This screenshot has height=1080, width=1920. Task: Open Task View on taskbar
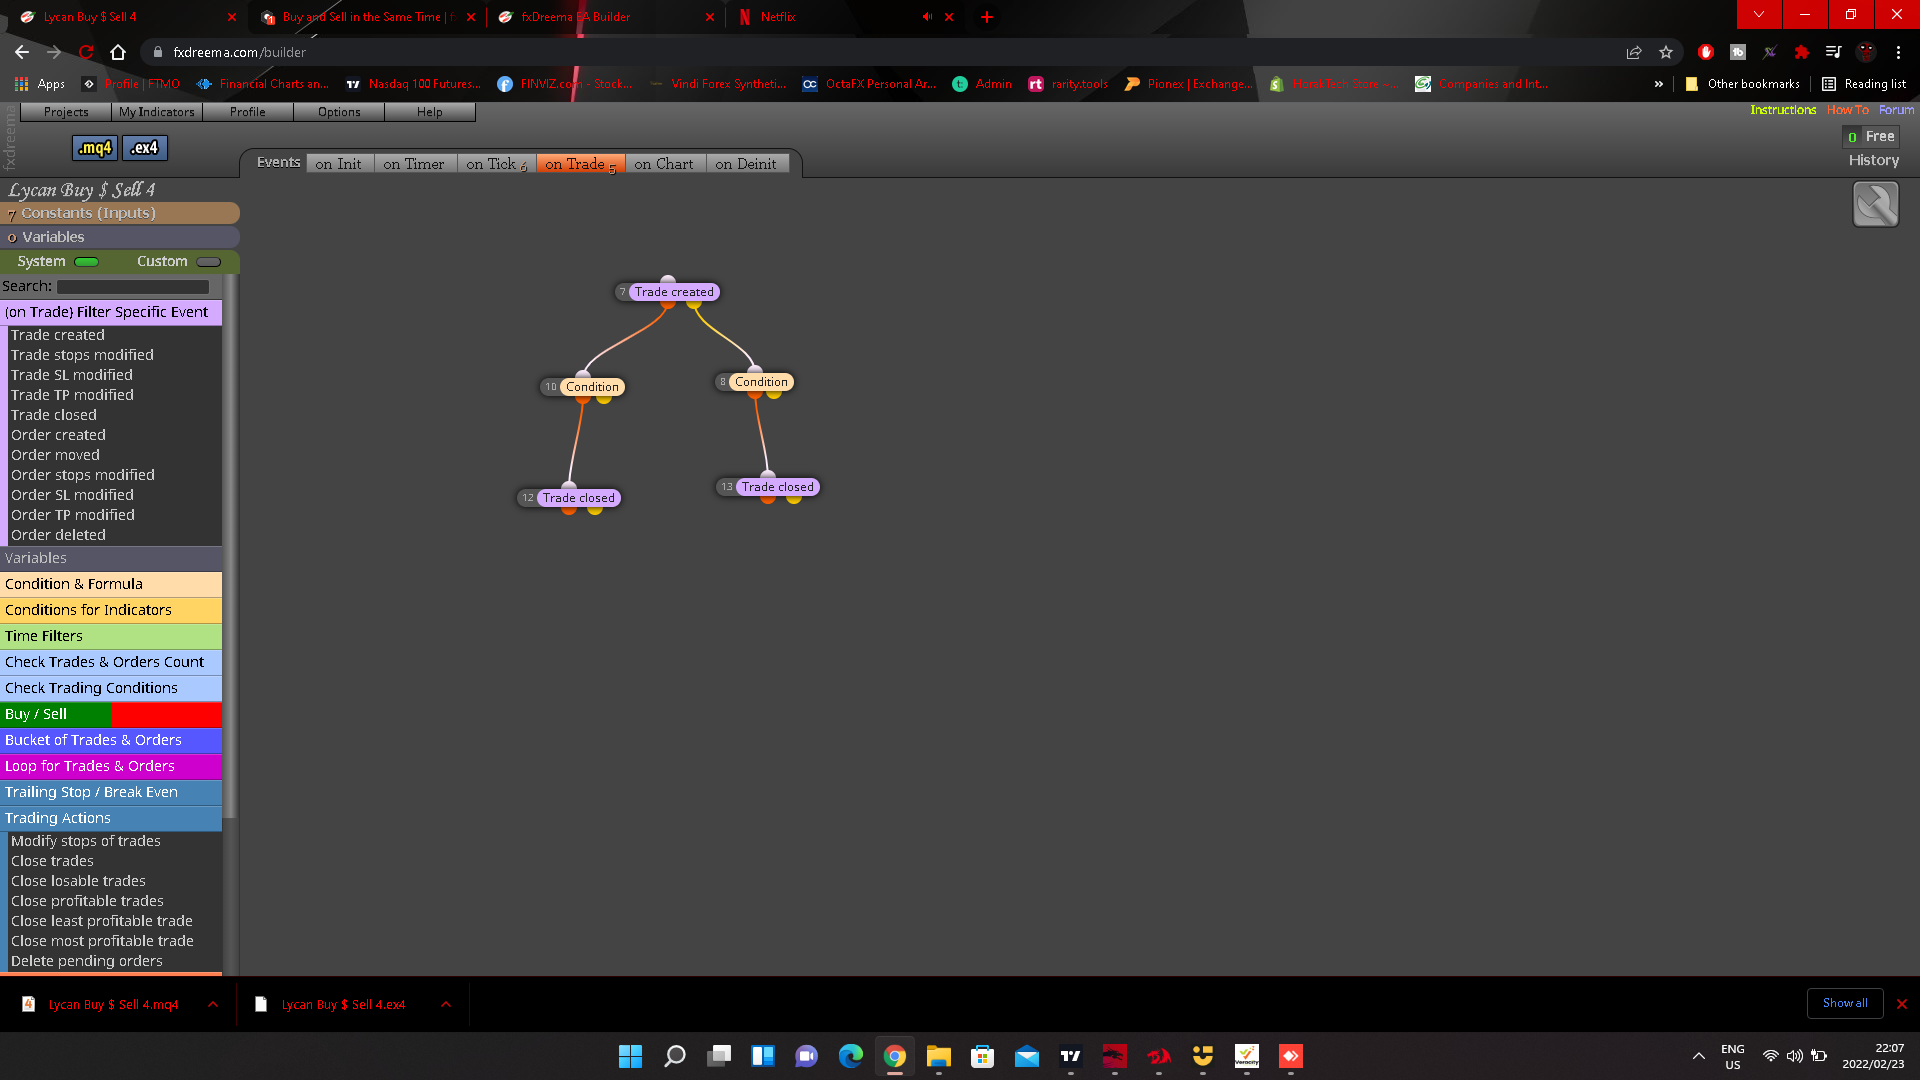click(x=719, y=1056)
